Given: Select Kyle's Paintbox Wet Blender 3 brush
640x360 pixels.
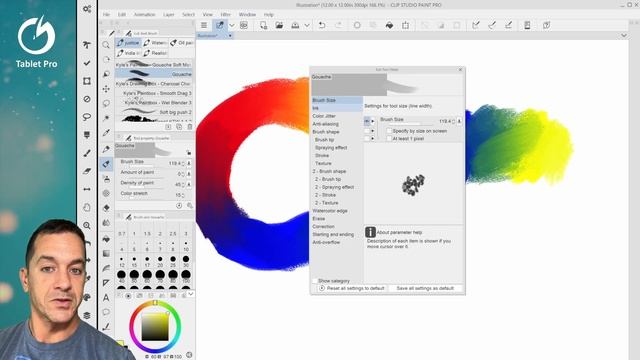Looking at the screenshot, I should pyautogui.click(x=154, y=102).
